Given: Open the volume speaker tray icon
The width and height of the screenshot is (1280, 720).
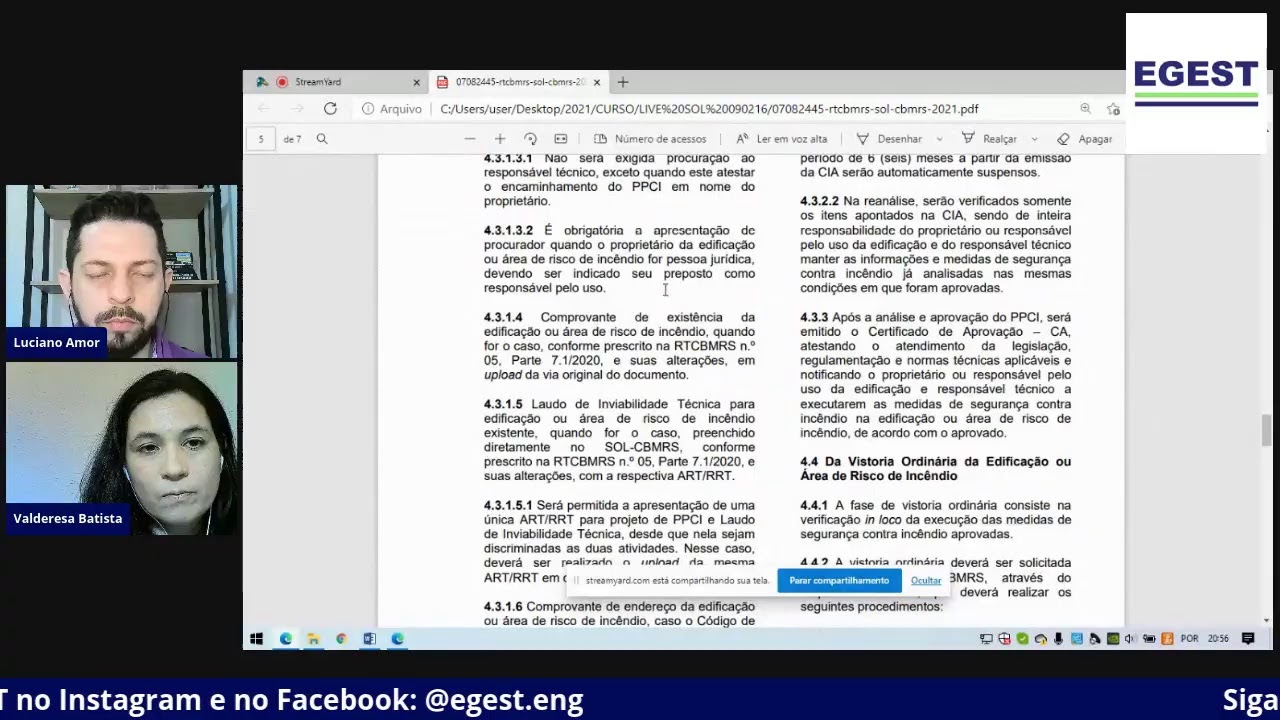Looking at the screenshot, I should pyautogui.click(x=1130, y=639).
